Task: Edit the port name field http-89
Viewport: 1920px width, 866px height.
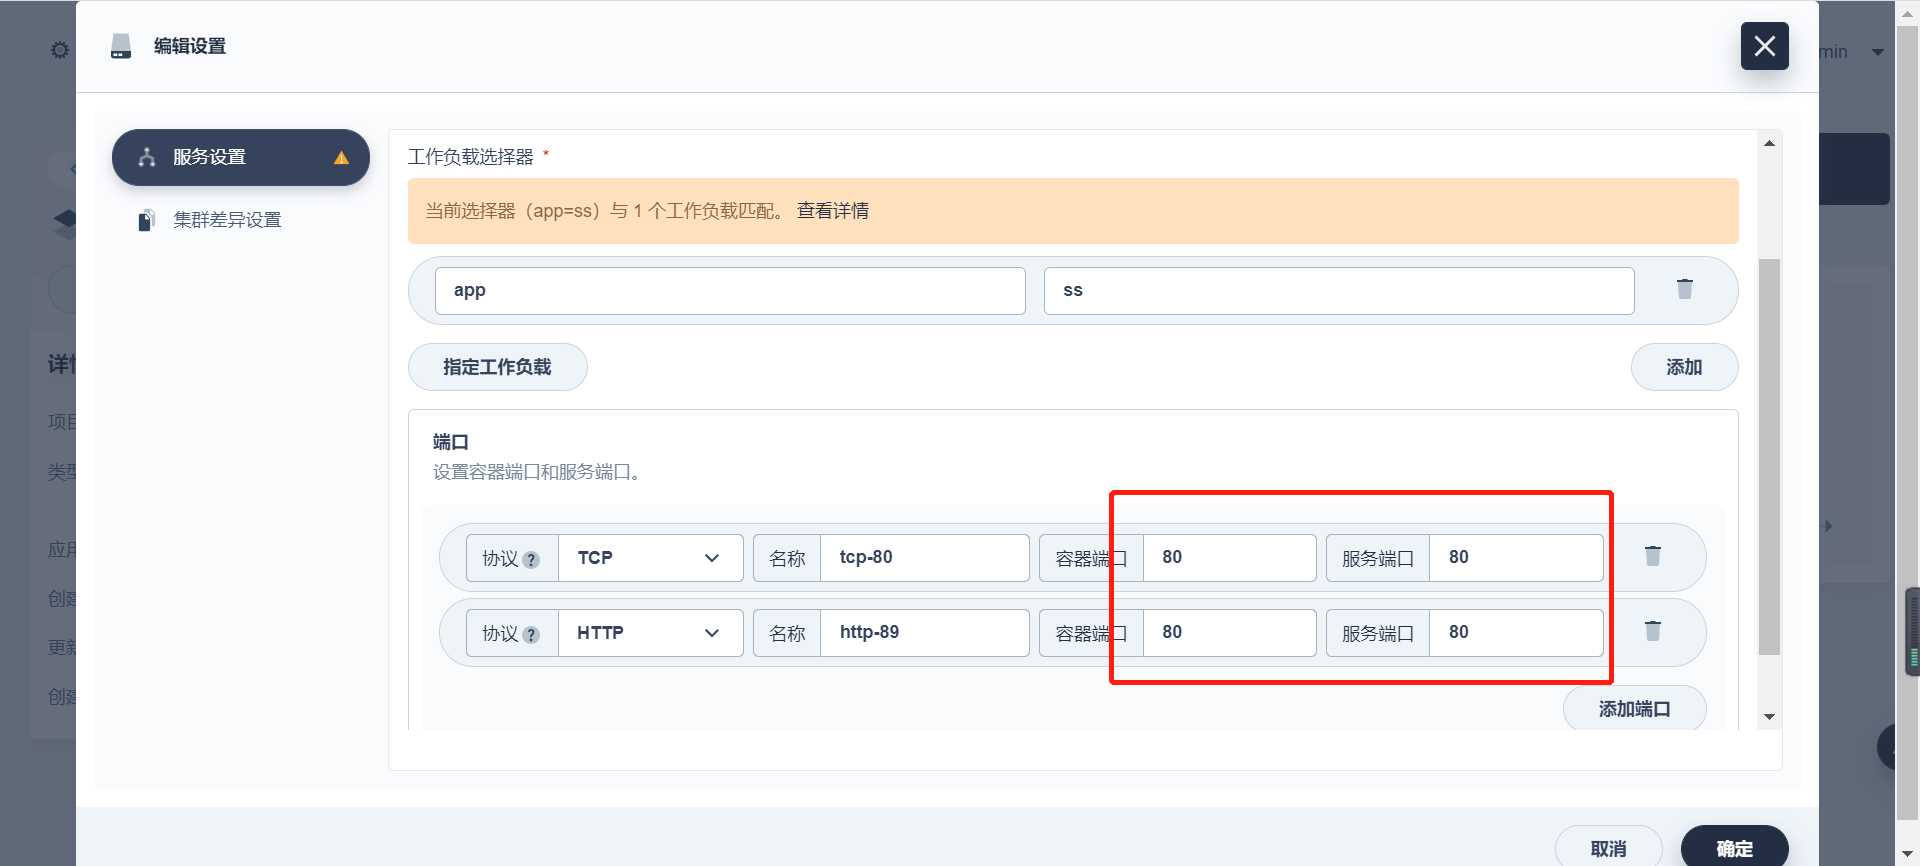Action: tap(924, 633)
